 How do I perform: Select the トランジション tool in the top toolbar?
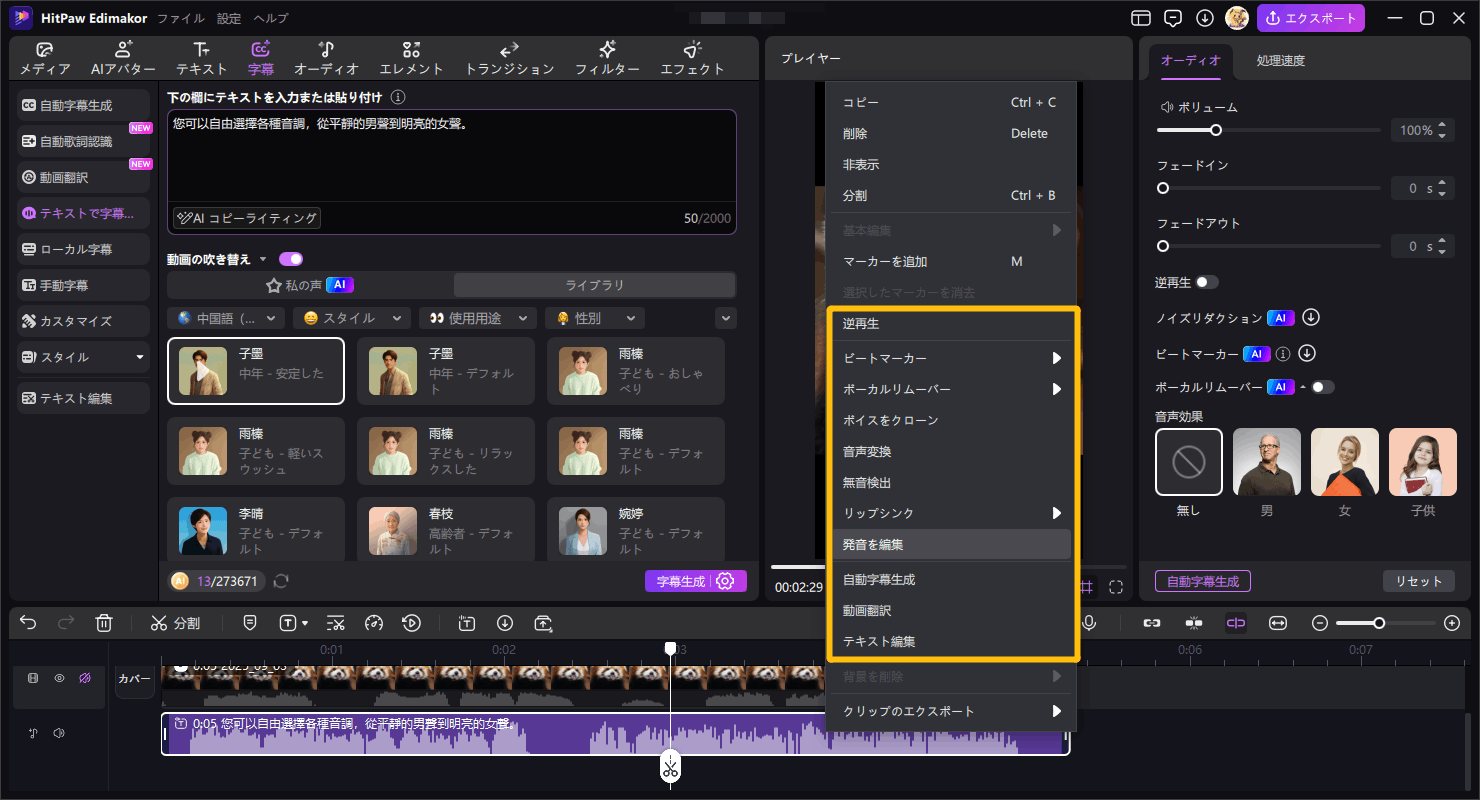pos(508,58)
